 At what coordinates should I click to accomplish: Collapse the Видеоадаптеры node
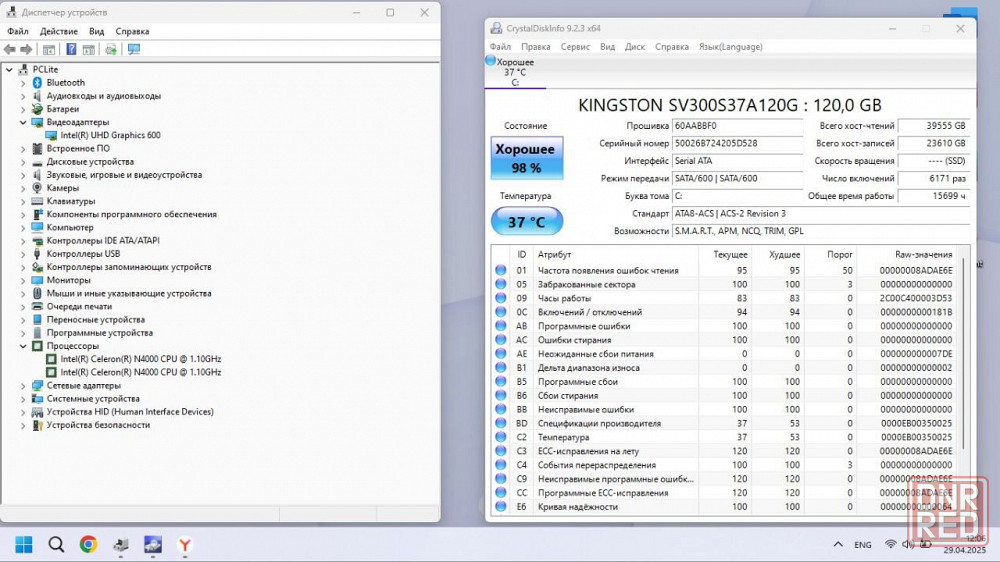[23, 122]
